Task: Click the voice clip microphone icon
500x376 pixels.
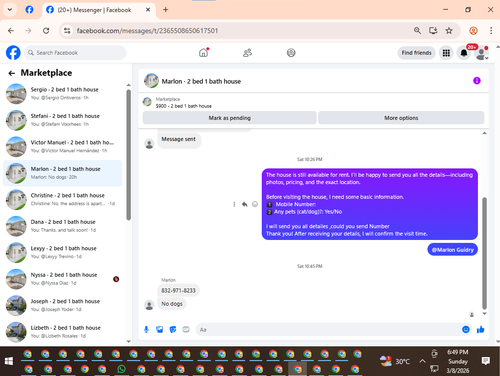Action: pos(146,330)
